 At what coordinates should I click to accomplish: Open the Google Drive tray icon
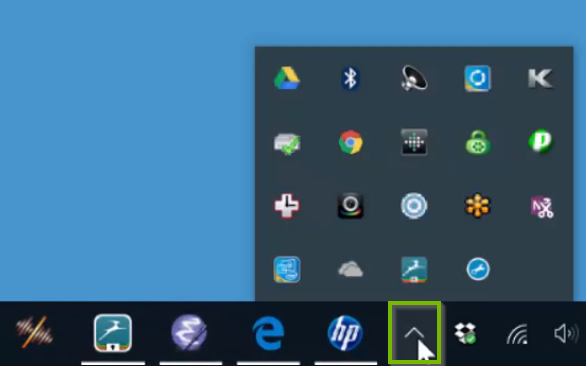click(x=287, y=78)
